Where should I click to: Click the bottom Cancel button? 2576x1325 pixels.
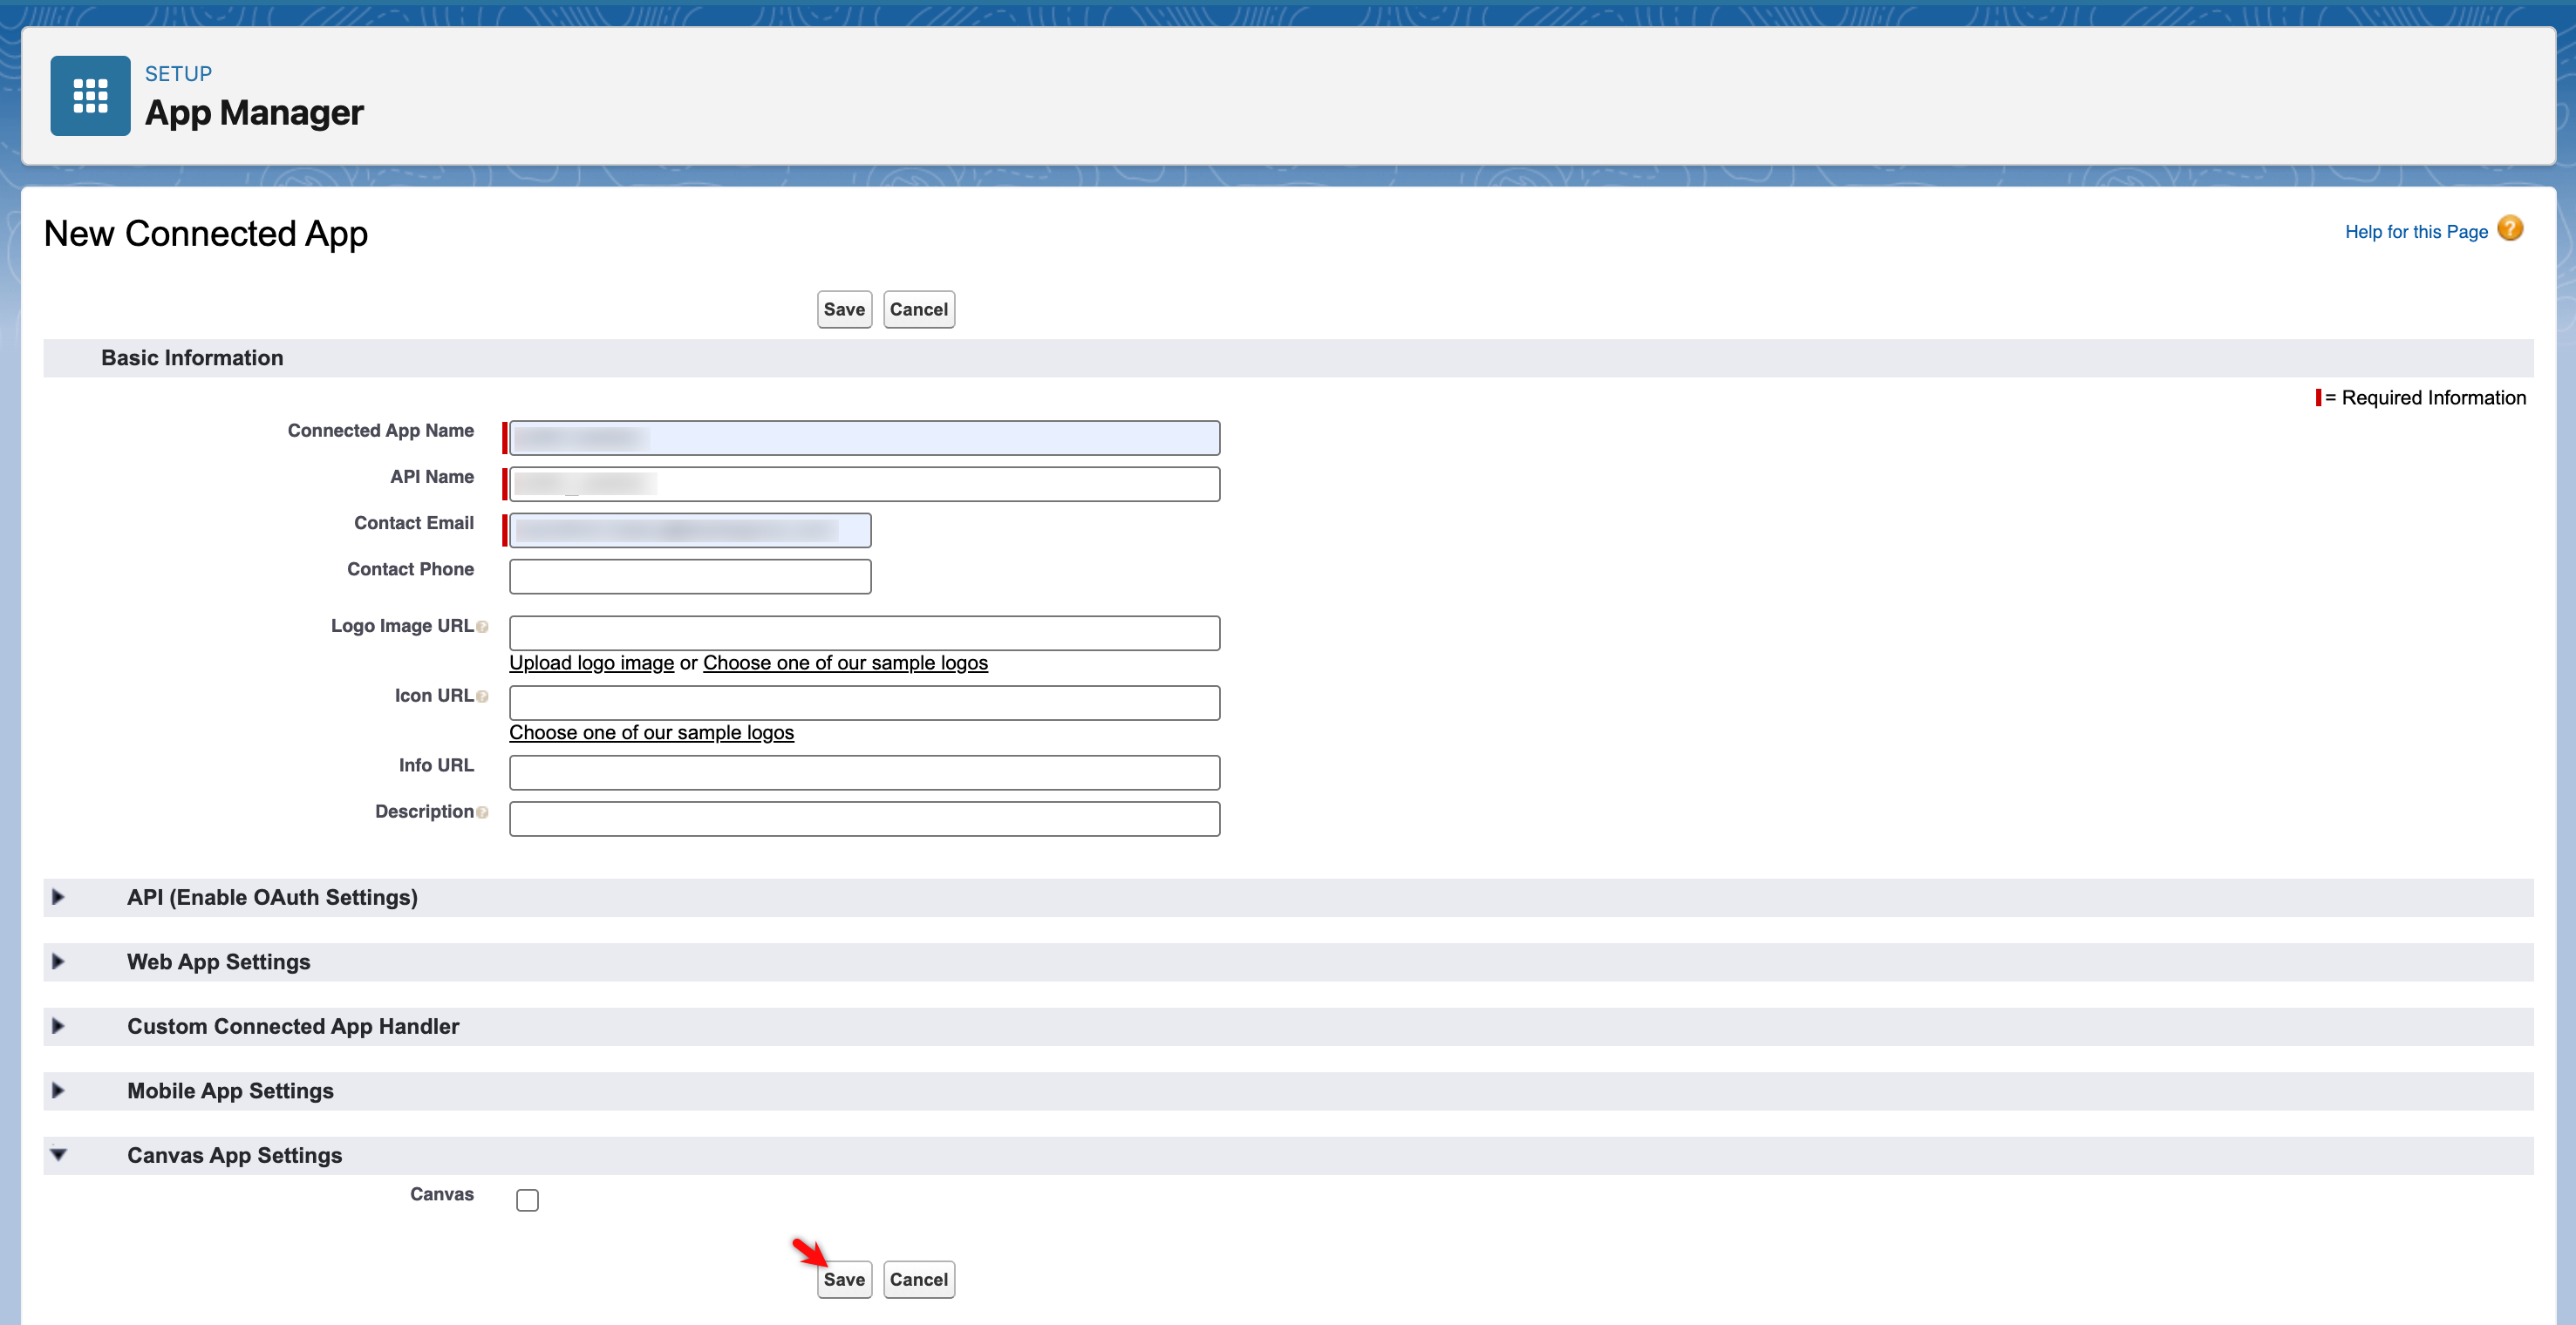pos(918,1280)
